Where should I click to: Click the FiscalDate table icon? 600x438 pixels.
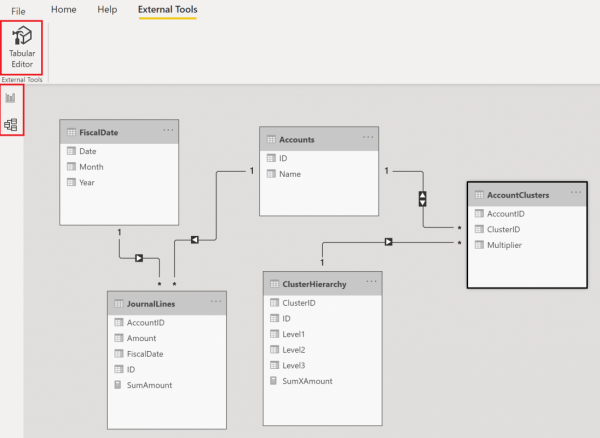(x=71, y=132)
